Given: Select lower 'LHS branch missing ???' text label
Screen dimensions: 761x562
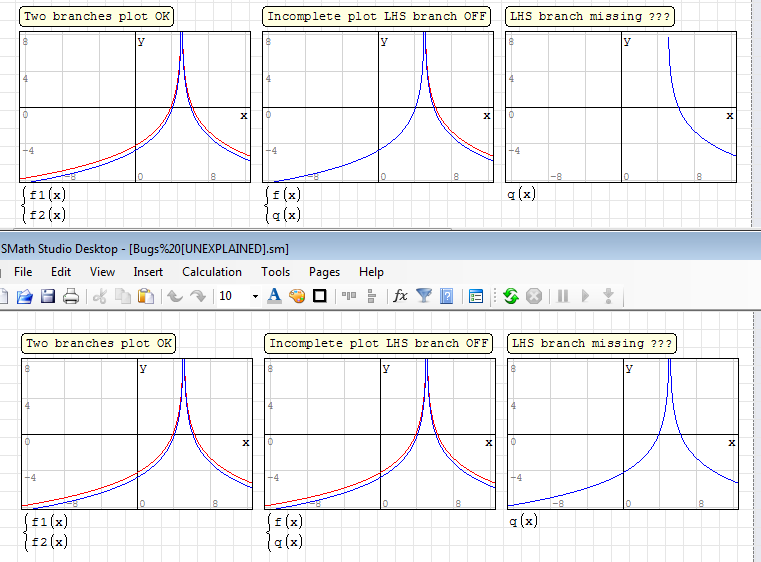Looking at the screenshot, I should pos(591,343).
